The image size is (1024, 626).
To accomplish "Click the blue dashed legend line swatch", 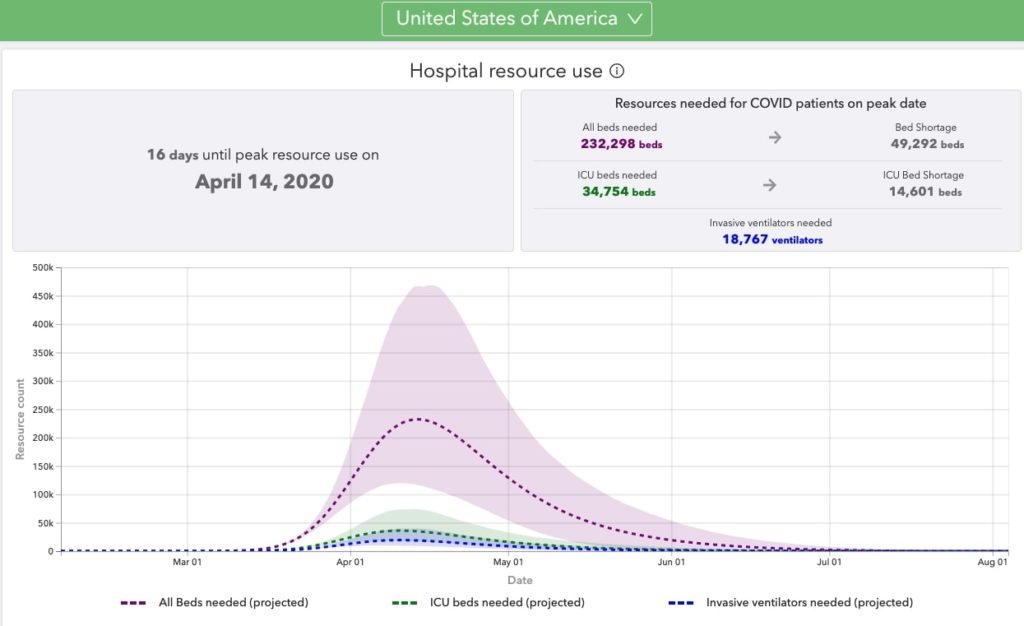I will pos(682,603).
